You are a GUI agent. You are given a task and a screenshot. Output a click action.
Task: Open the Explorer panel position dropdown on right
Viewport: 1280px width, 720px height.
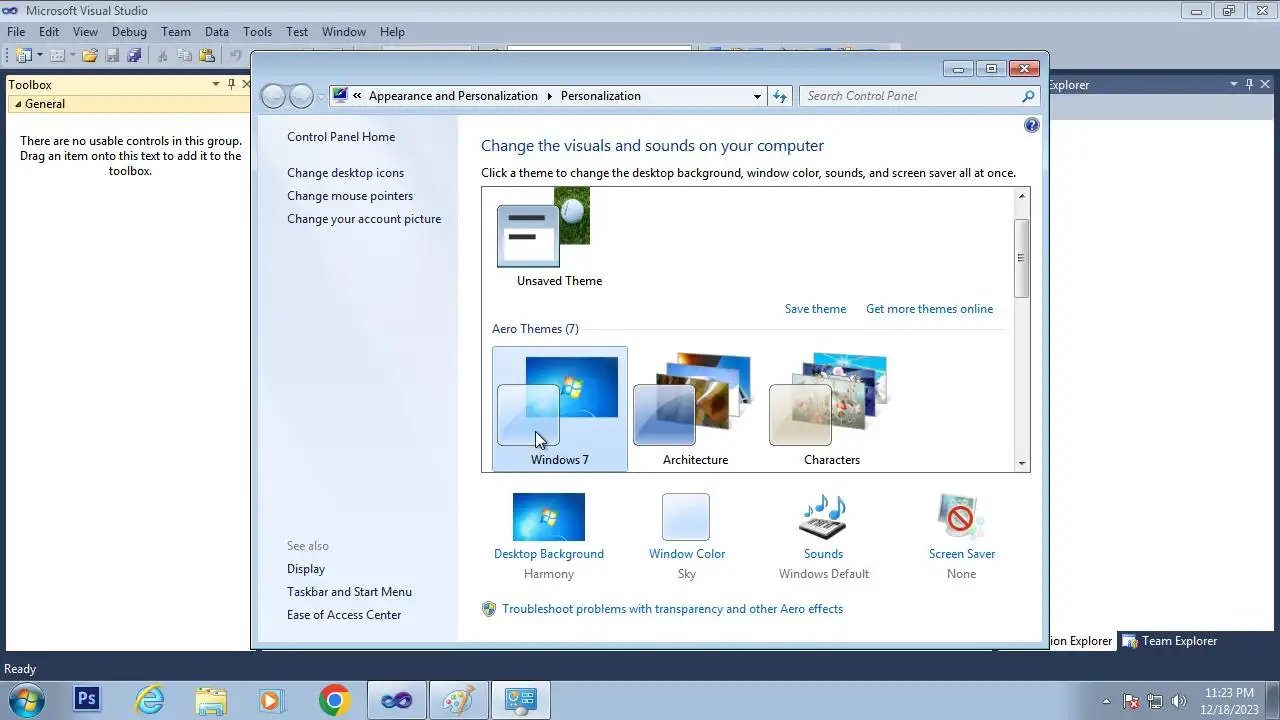tap(1234, 85)
